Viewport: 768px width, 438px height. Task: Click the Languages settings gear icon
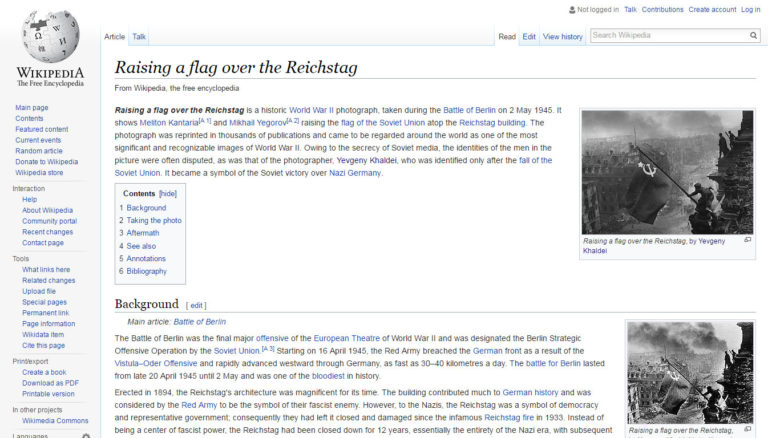[x=86, y=435]
